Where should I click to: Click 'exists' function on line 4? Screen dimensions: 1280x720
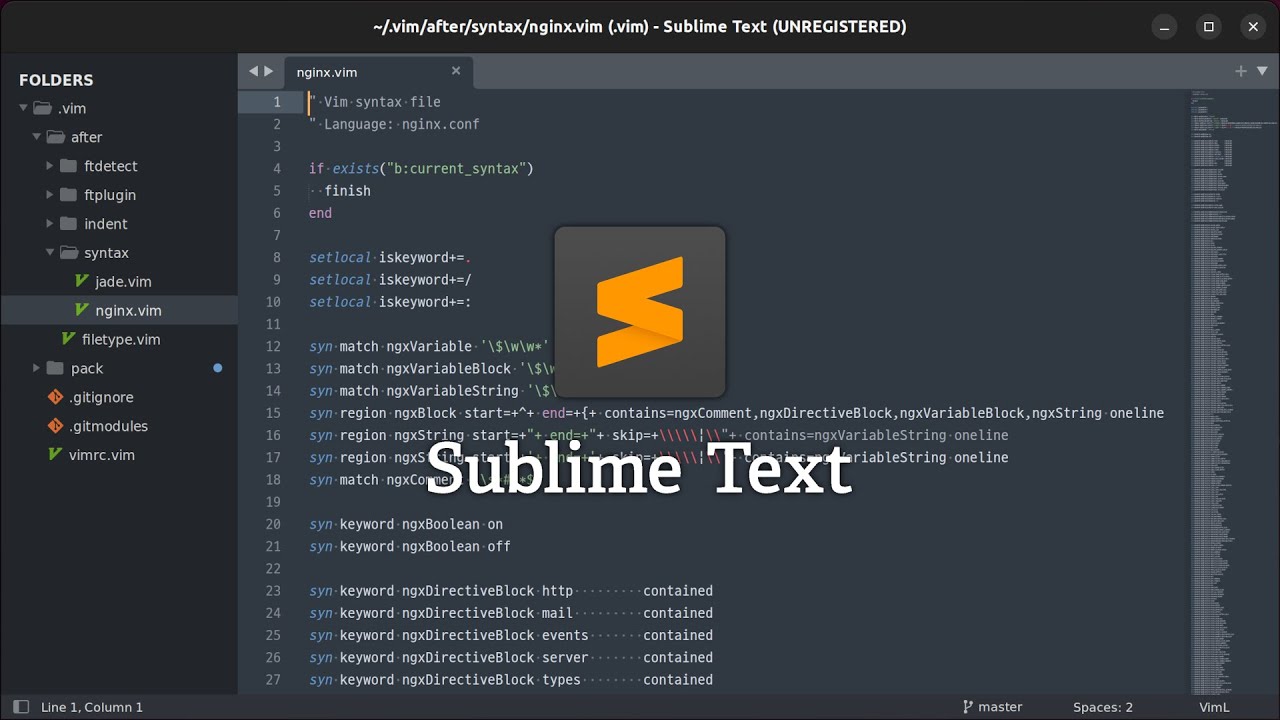355,168
